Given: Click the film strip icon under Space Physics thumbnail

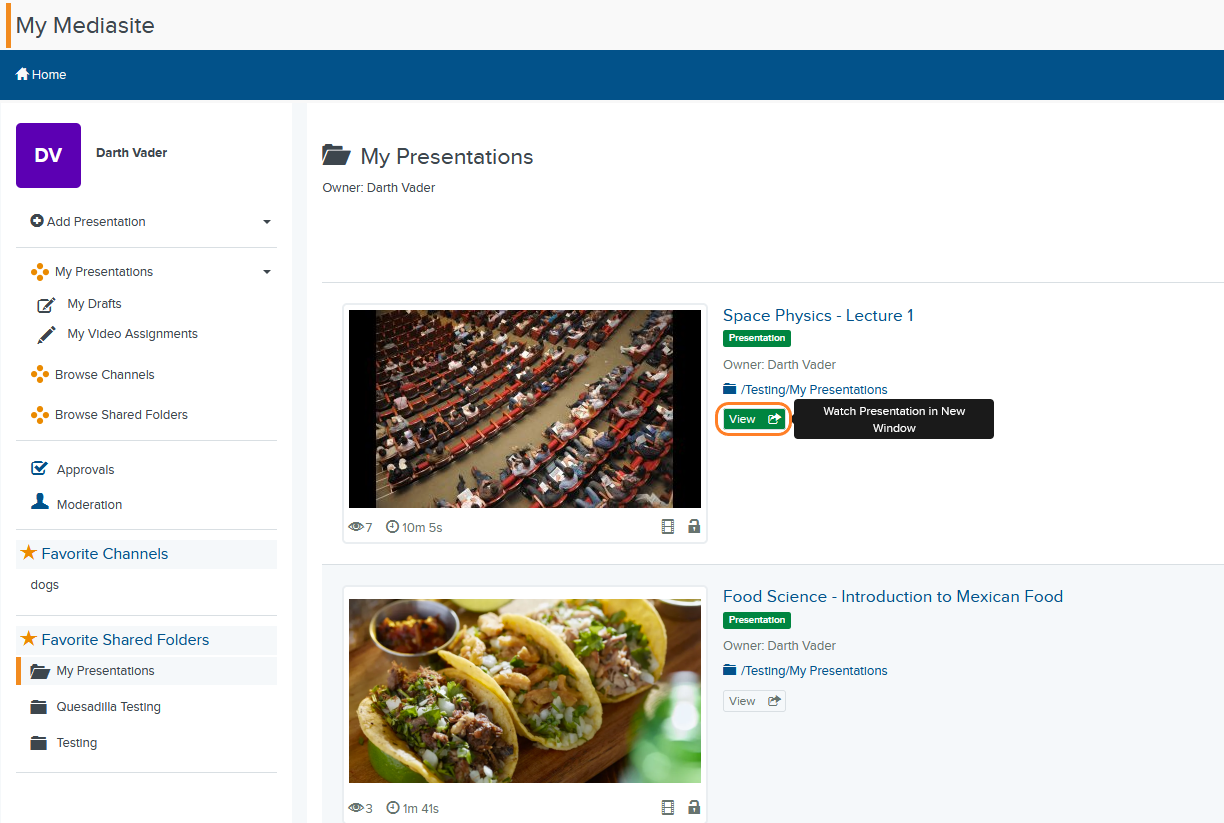Looking at the screenshot, I should tap(668, 526).
